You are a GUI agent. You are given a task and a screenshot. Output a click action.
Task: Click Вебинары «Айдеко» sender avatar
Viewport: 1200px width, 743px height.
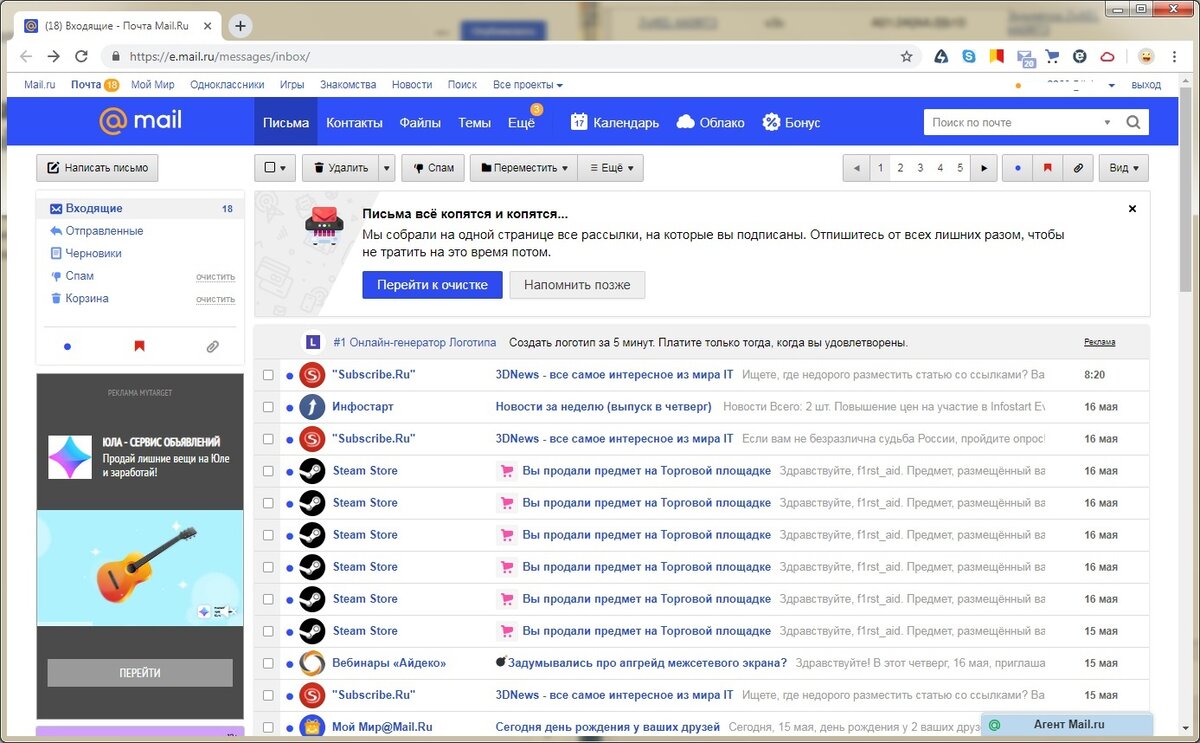(x=312, y=663)
